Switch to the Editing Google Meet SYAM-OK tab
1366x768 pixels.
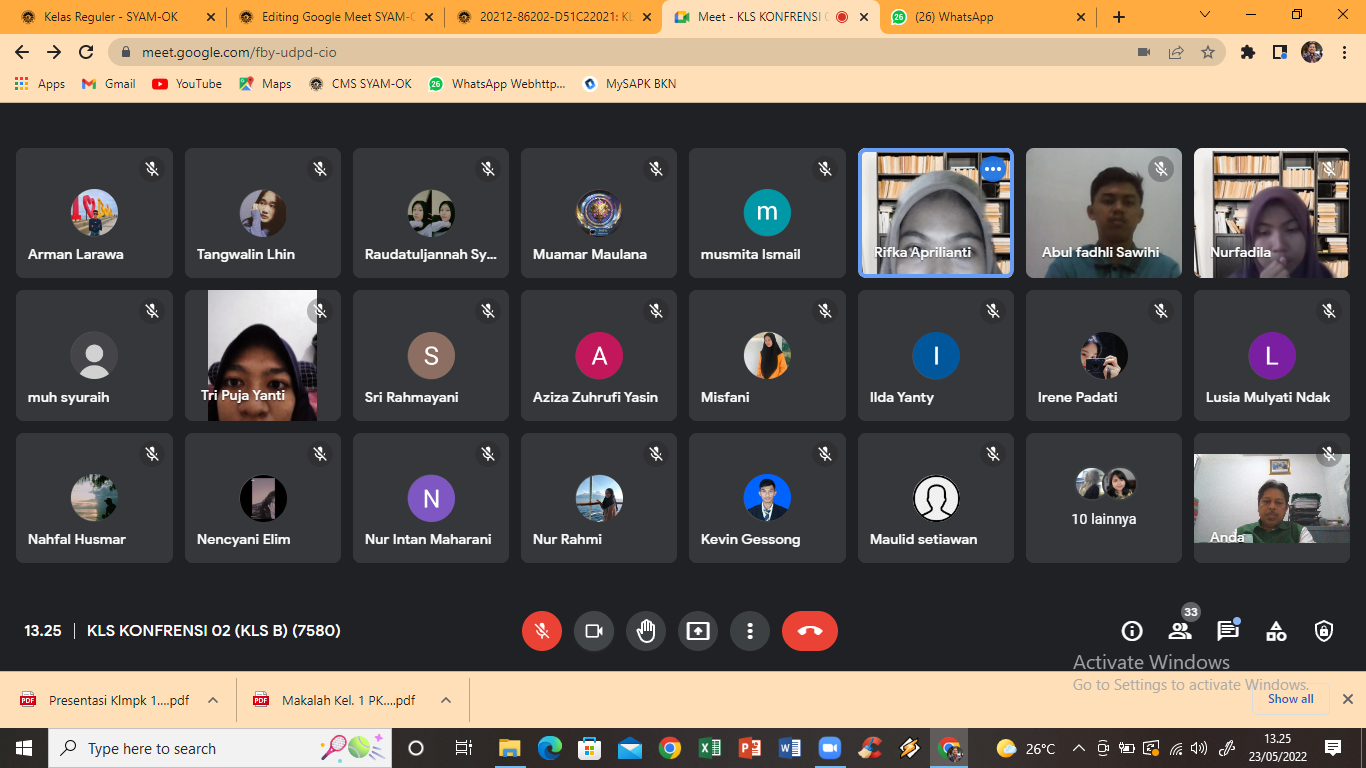(334, 17)
